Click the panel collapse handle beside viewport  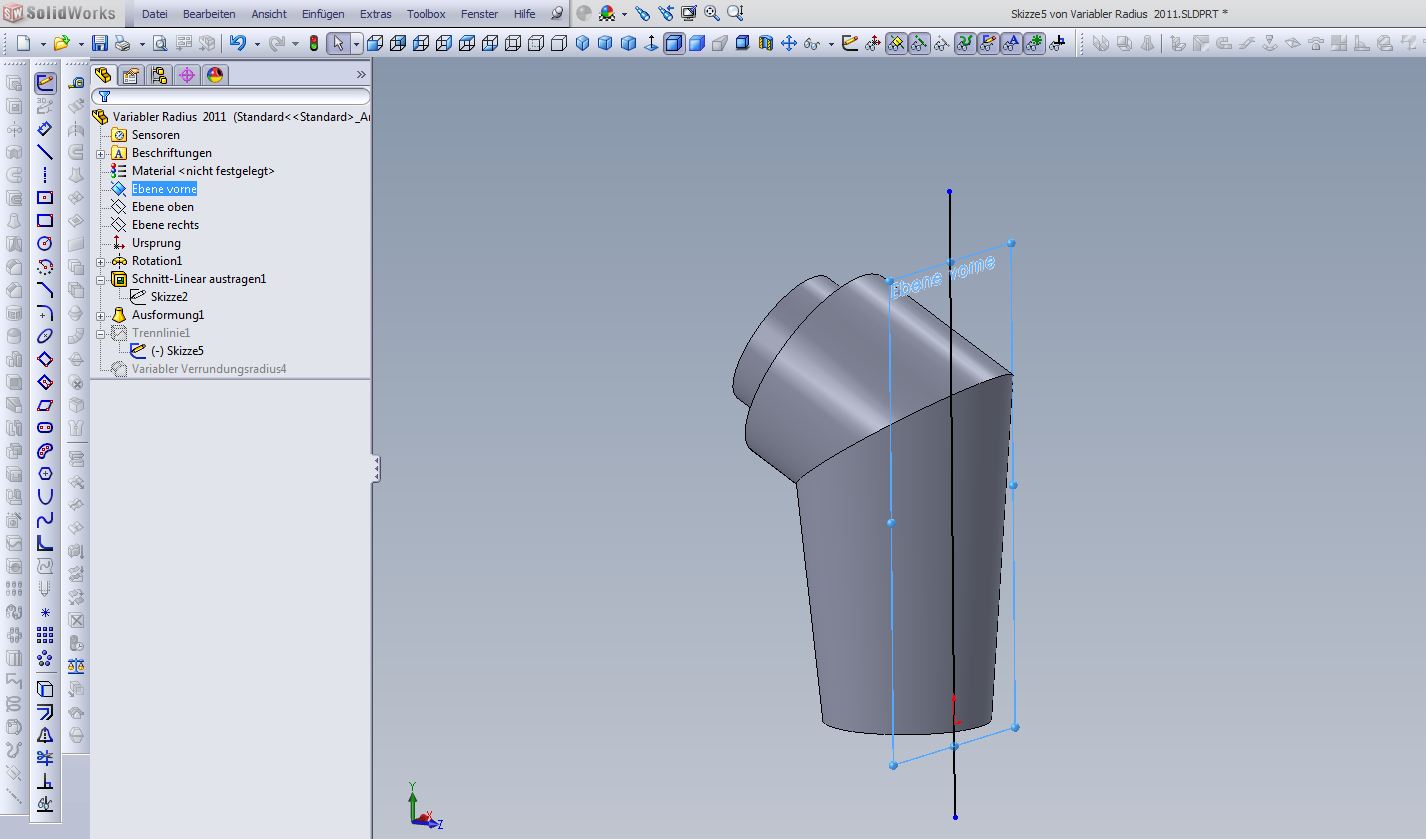(x=376, y=468)
